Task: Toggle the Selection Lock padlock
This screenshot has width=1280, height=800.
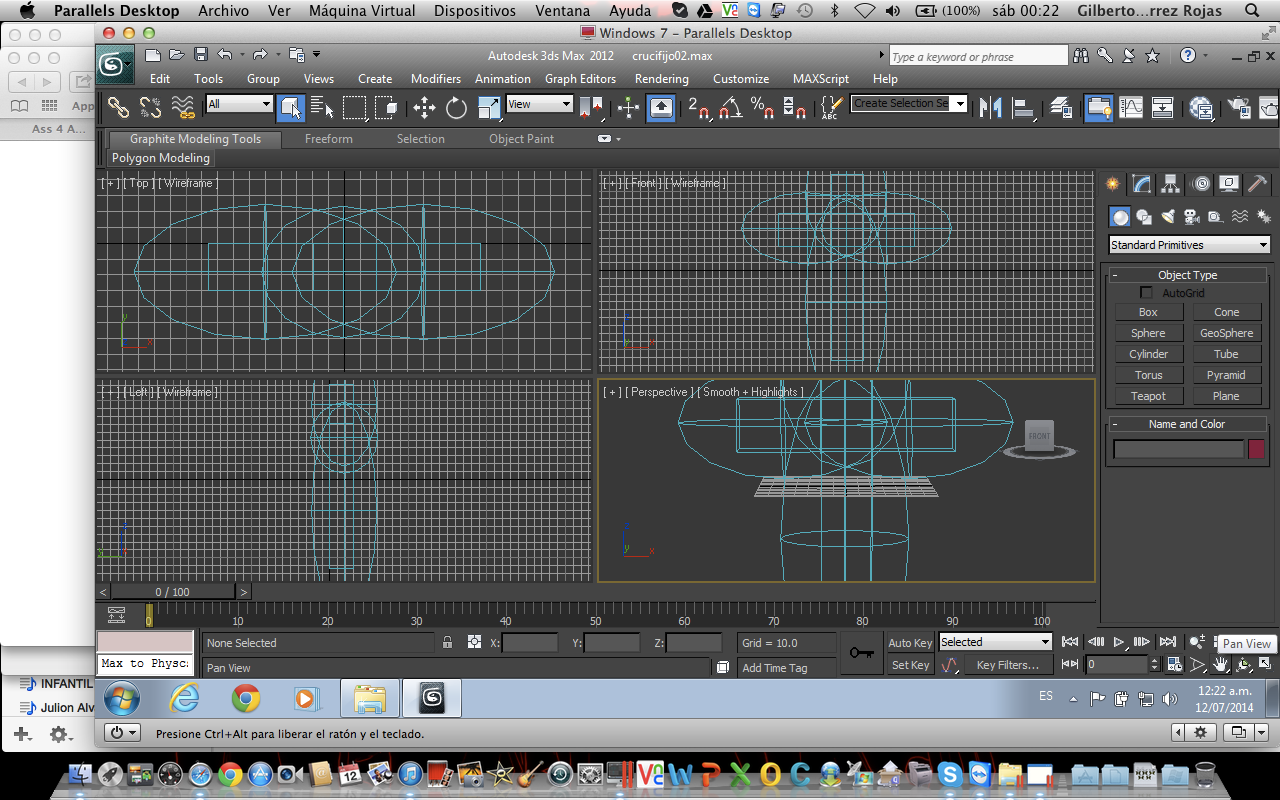Action: [x=447, y=642]
